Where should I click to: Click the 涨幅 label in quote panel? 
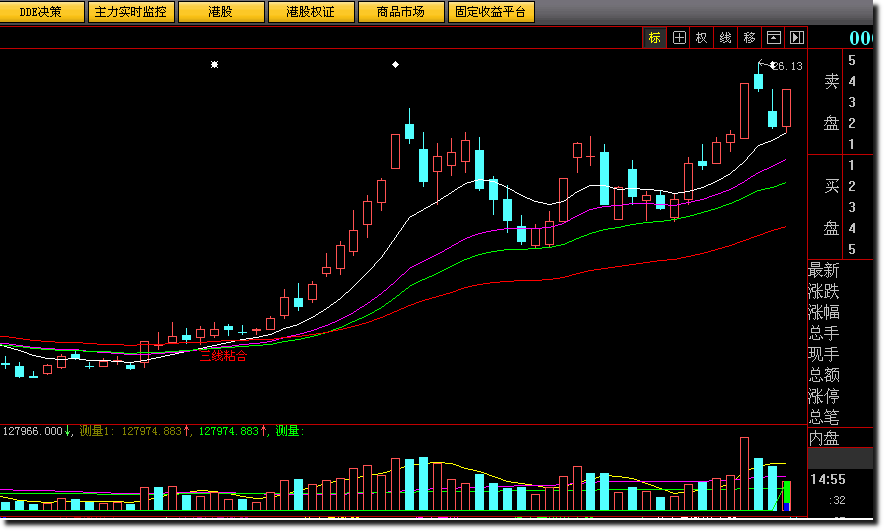[824, 312]
